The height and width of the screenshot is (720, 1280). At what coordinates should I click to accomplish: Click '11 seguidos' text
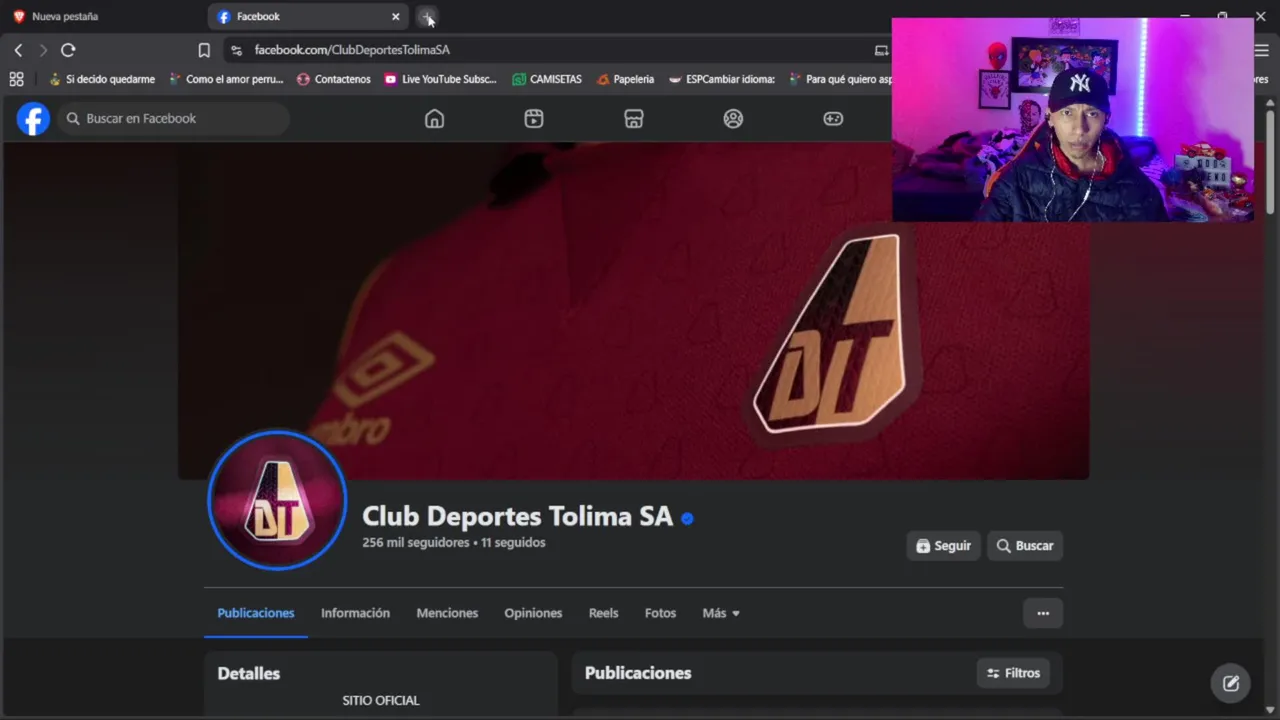point(513,543)
